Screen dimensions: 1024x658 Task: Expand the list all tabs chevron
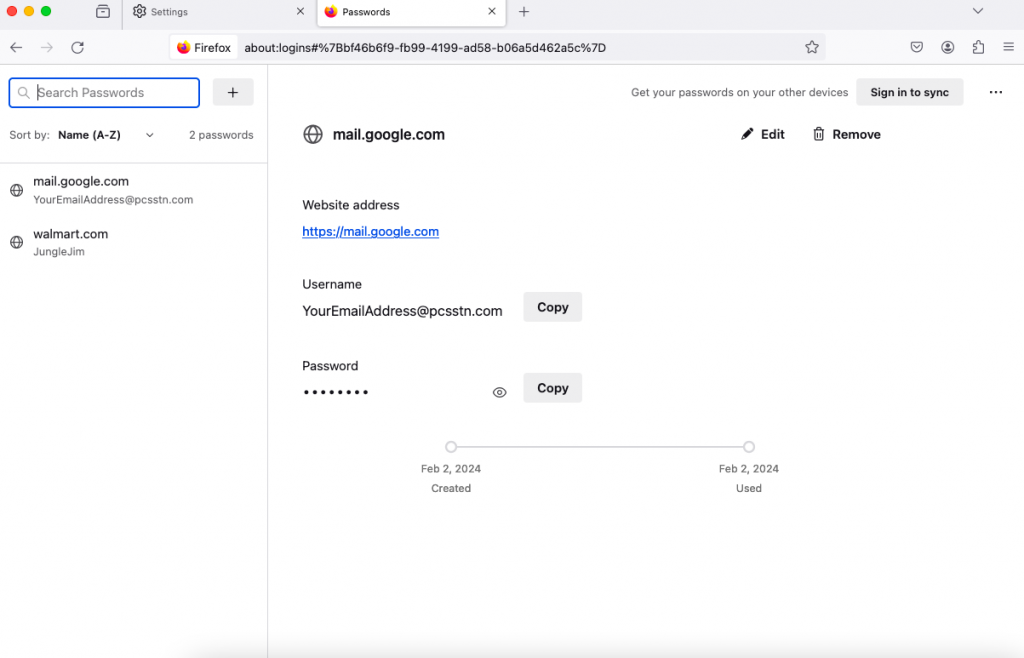(978, 11)
